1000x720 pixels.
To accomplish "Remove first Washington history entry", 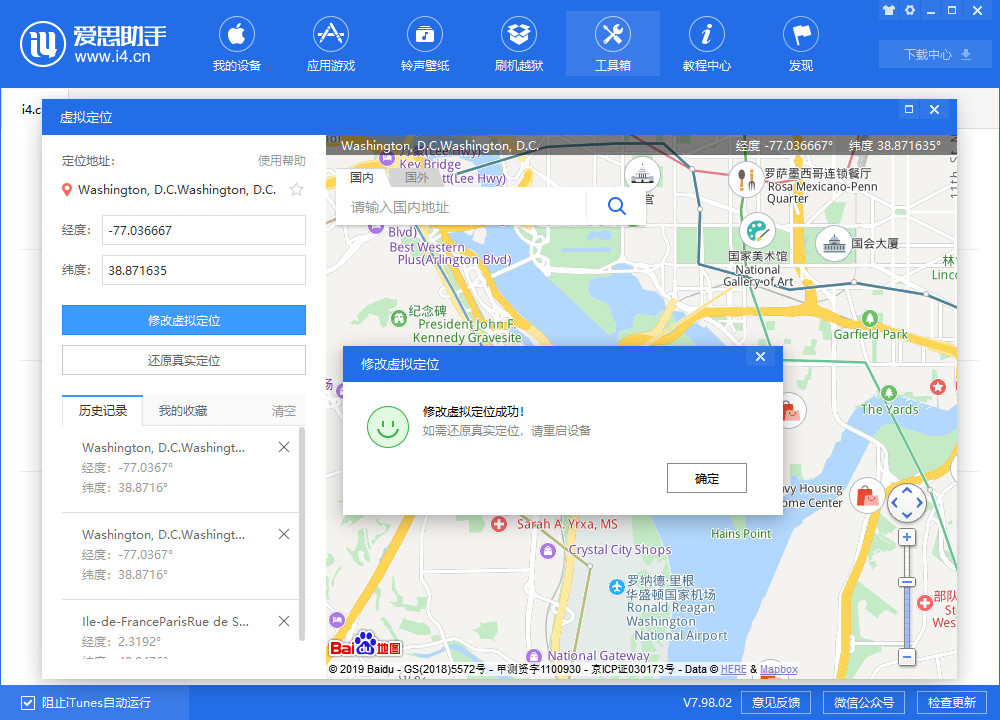I will pyautogui.click(x=284, y=448).
